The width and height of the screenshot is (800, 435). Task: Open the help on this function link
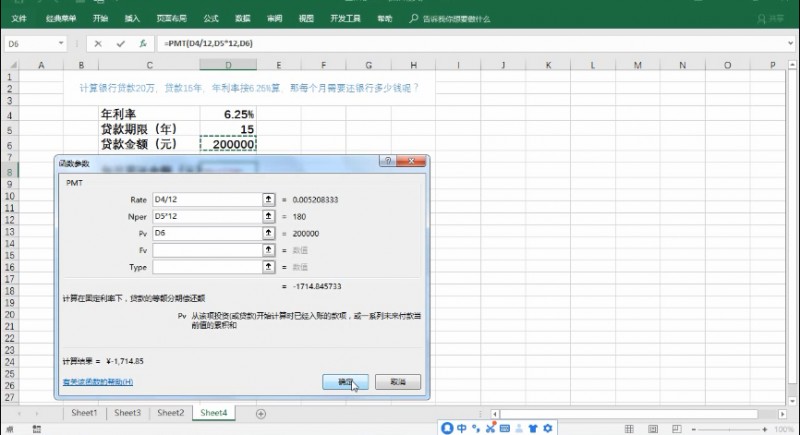(98, 381)
